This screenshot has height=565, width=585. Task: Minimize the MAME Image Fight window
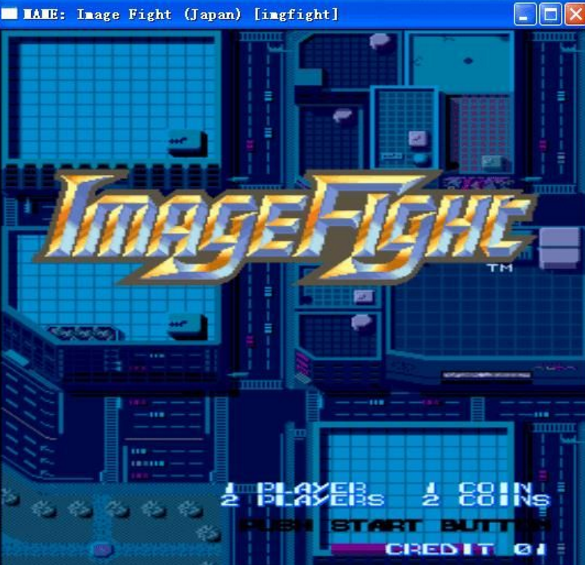[x=525, y=15]
